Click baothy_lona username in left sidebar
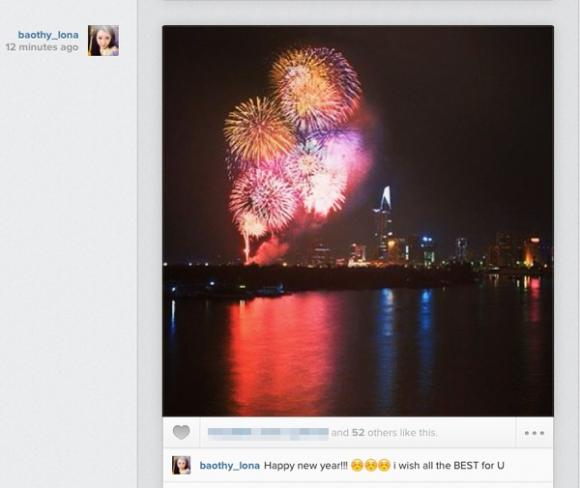The image size is (580, 488). point(48,35)
